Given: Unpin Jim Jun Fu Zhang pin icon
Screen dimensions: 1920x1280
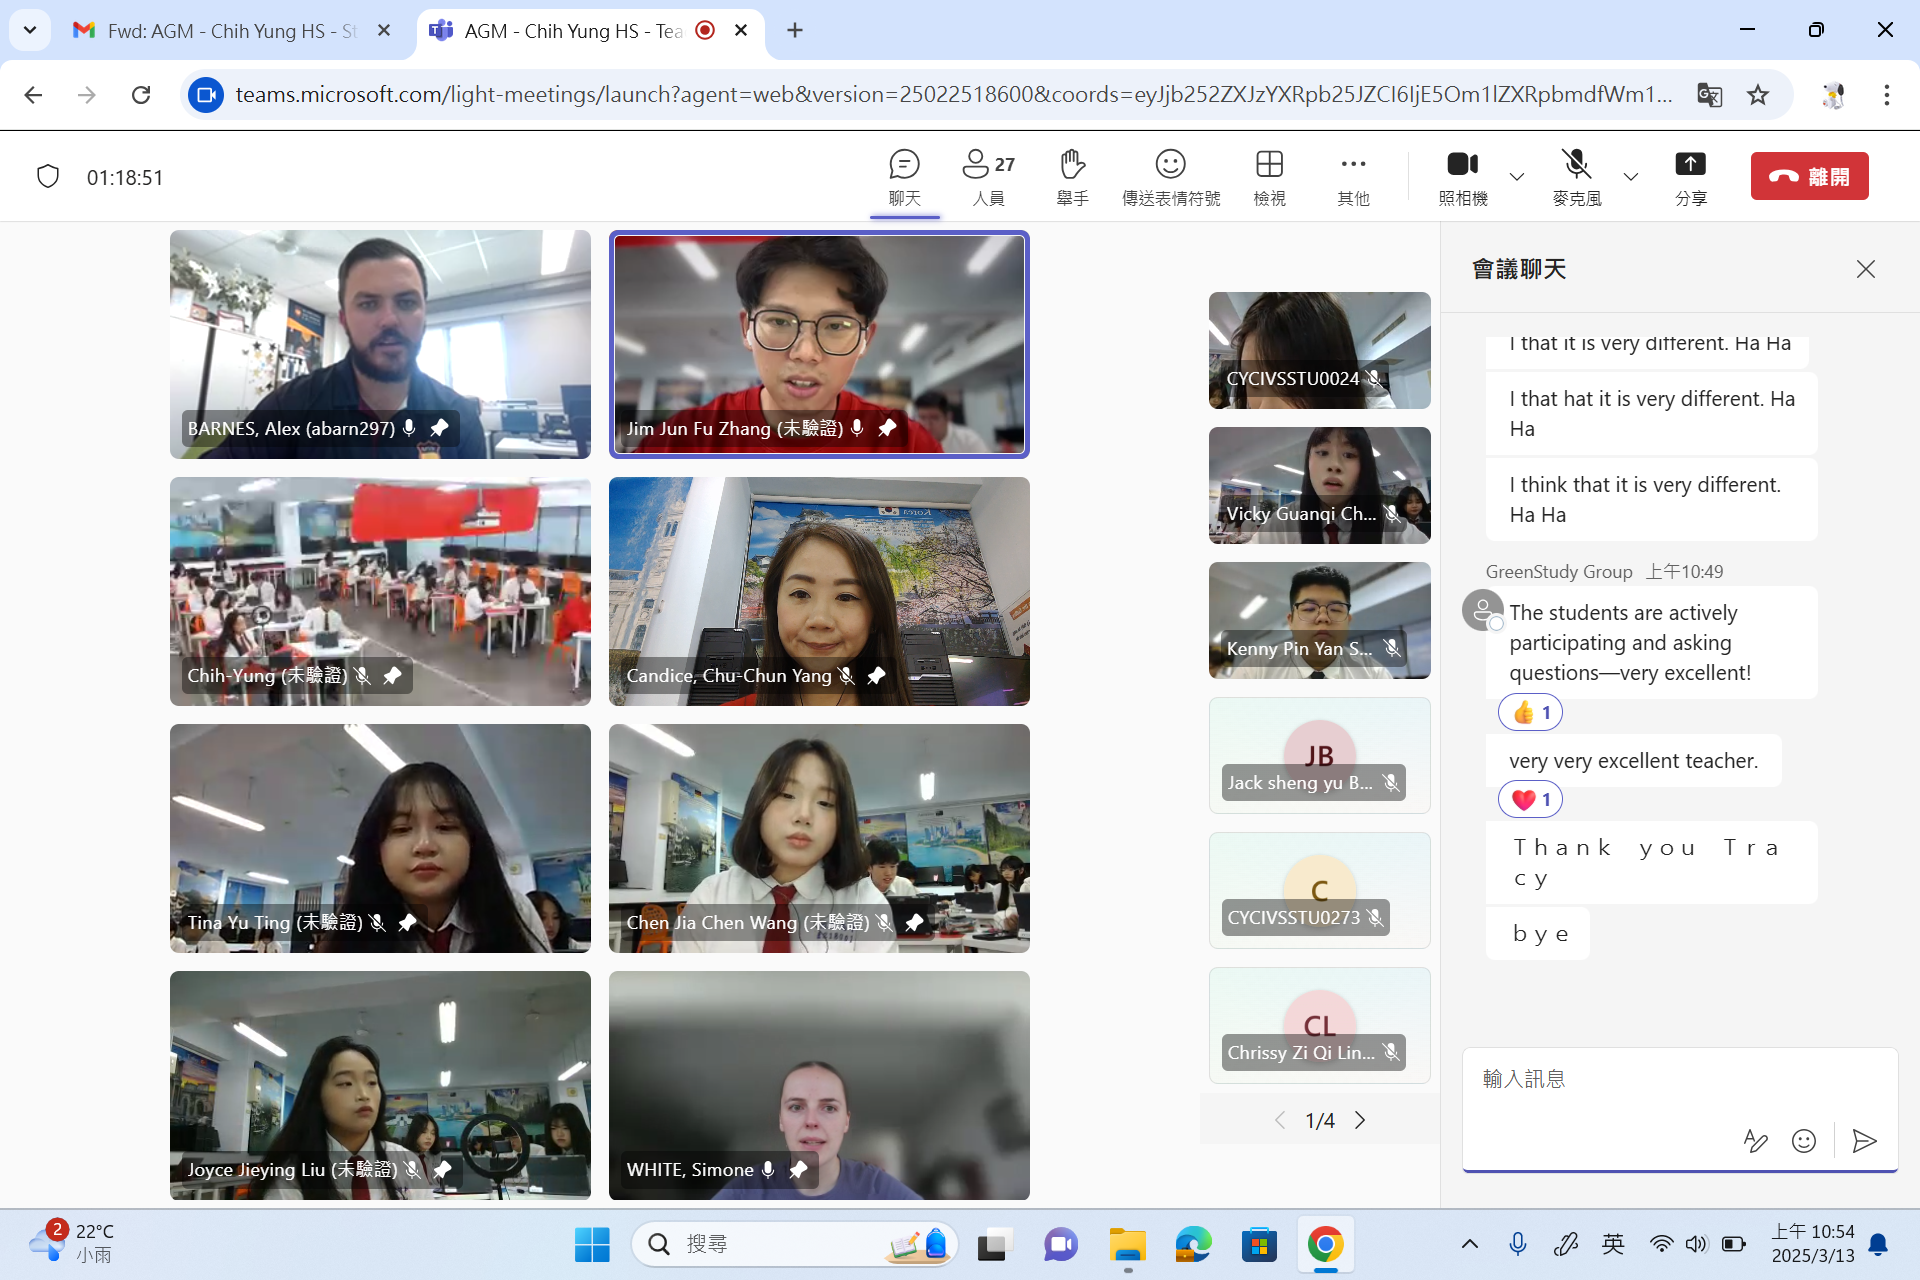Looking at the screenshot, I should [887, 428].
